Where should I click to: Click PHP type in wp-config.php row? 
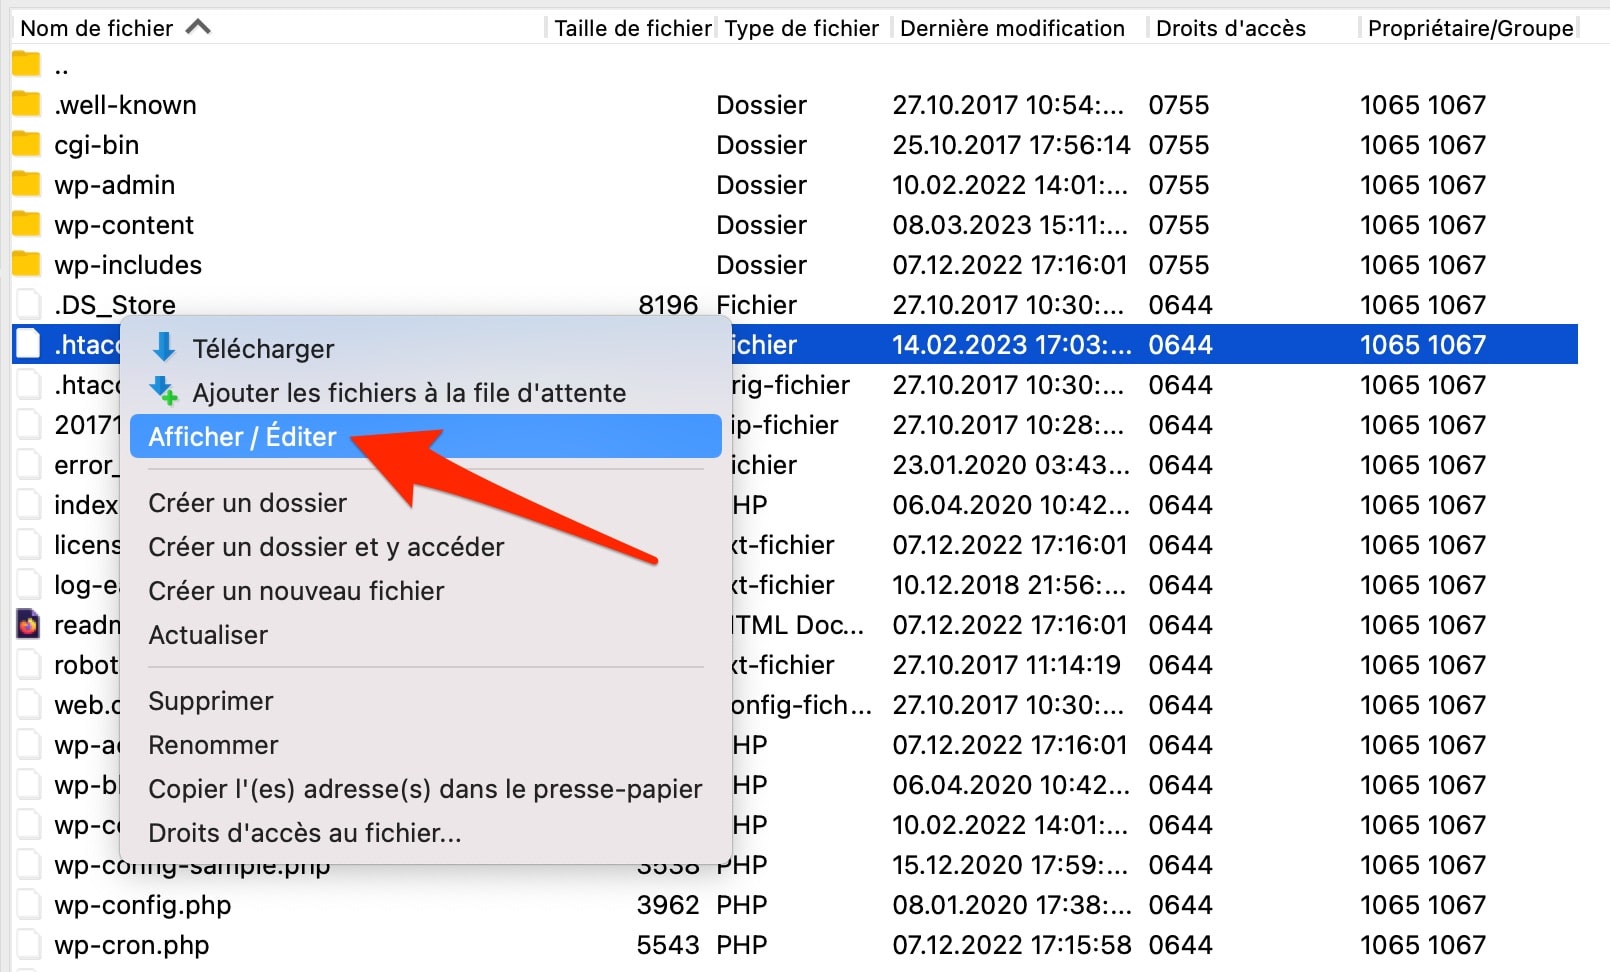point(741,905)
